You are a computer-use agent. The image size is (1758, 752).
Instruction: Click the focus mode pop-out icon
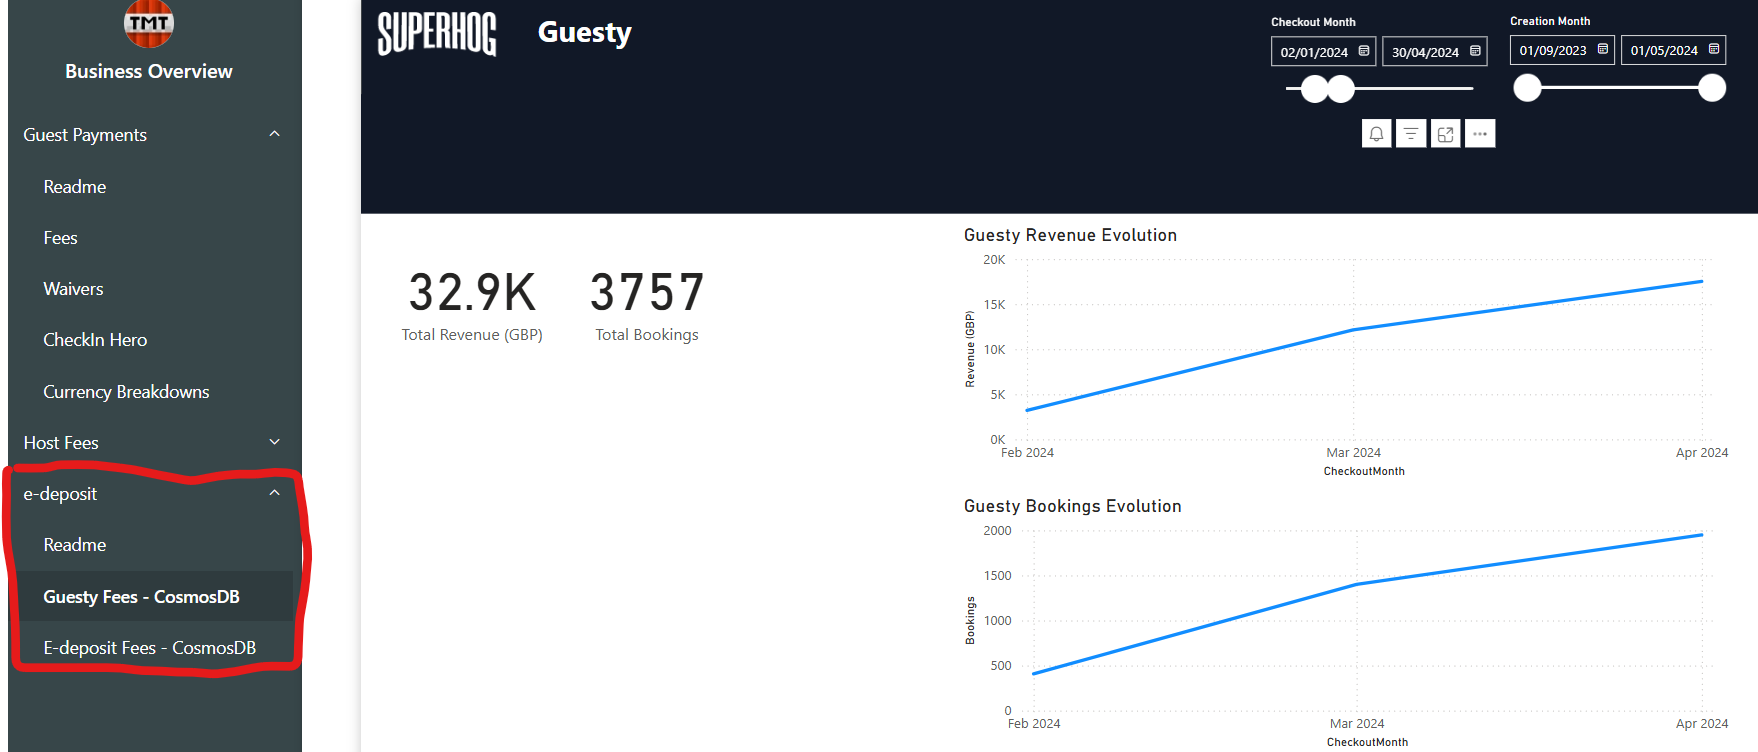point(1445,134)
